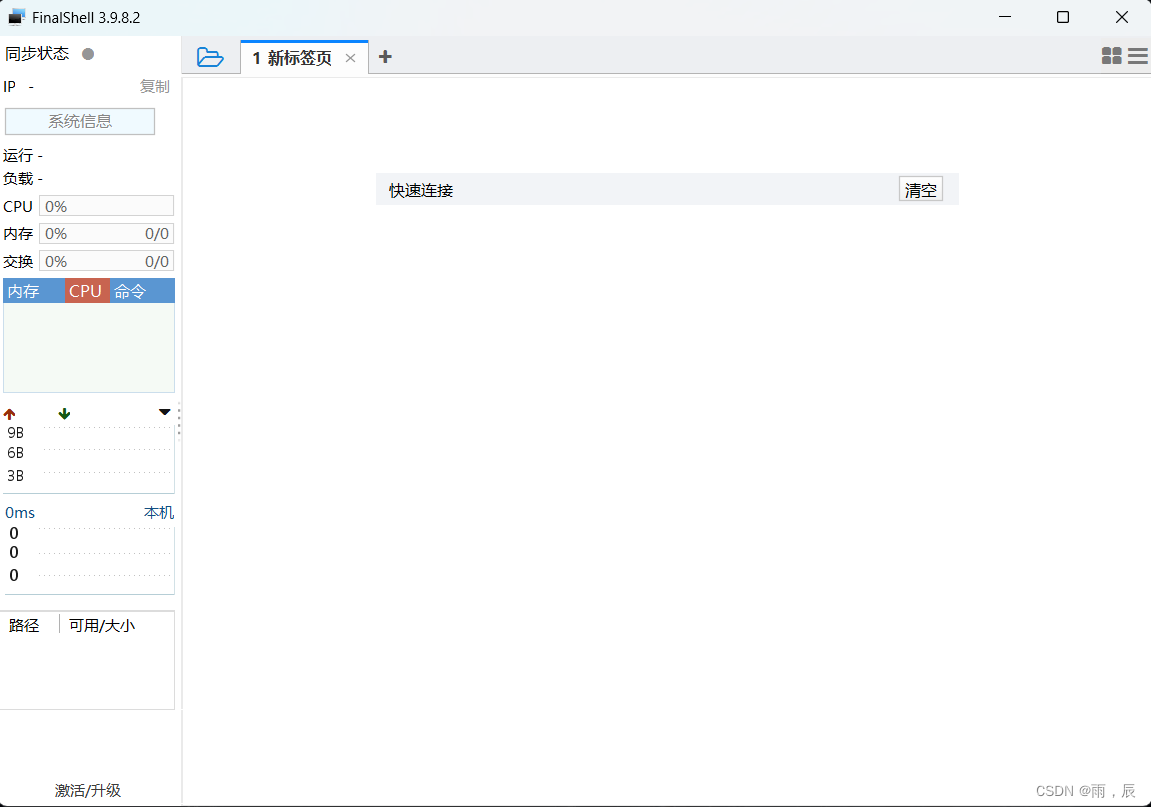Click the FinalShell logo in title bar
Viewport: 1151px width, 807px height.
[x=17, y=16]
